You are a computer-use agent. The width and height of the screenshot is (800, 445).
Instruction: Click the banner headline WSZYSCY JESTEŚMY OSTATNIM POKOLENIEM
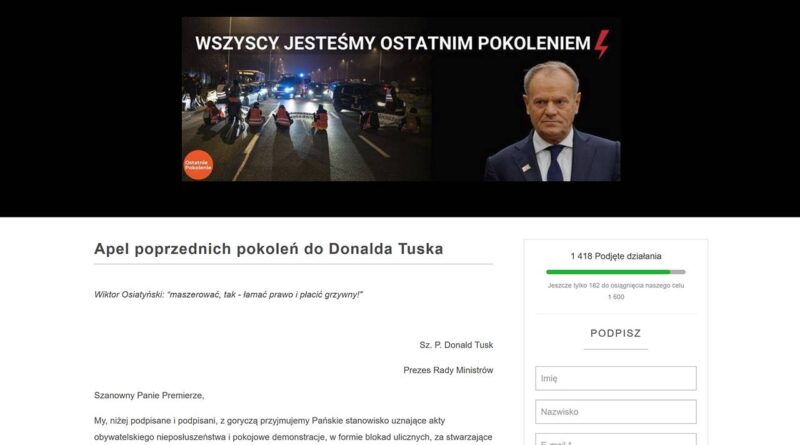[392, 43]
